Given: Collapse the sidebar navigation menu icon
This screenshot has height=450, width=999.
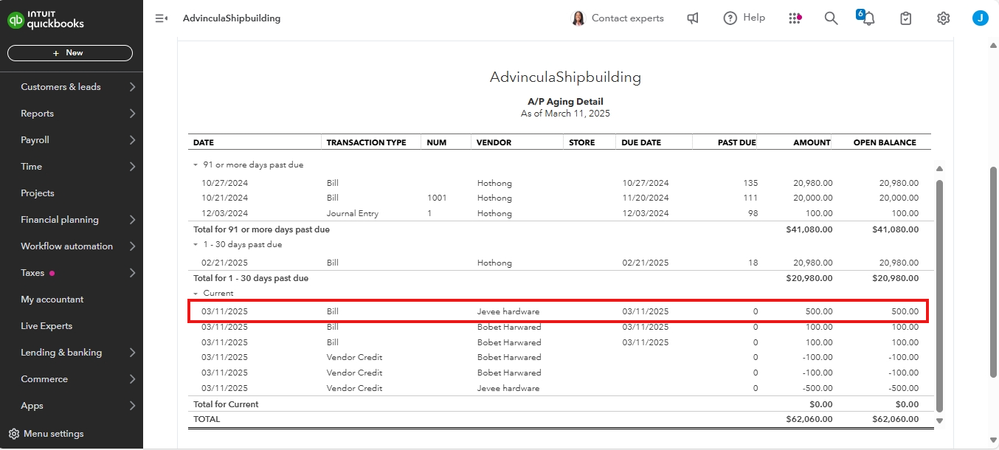Looking at the screenshot, I should pos(161,18).
